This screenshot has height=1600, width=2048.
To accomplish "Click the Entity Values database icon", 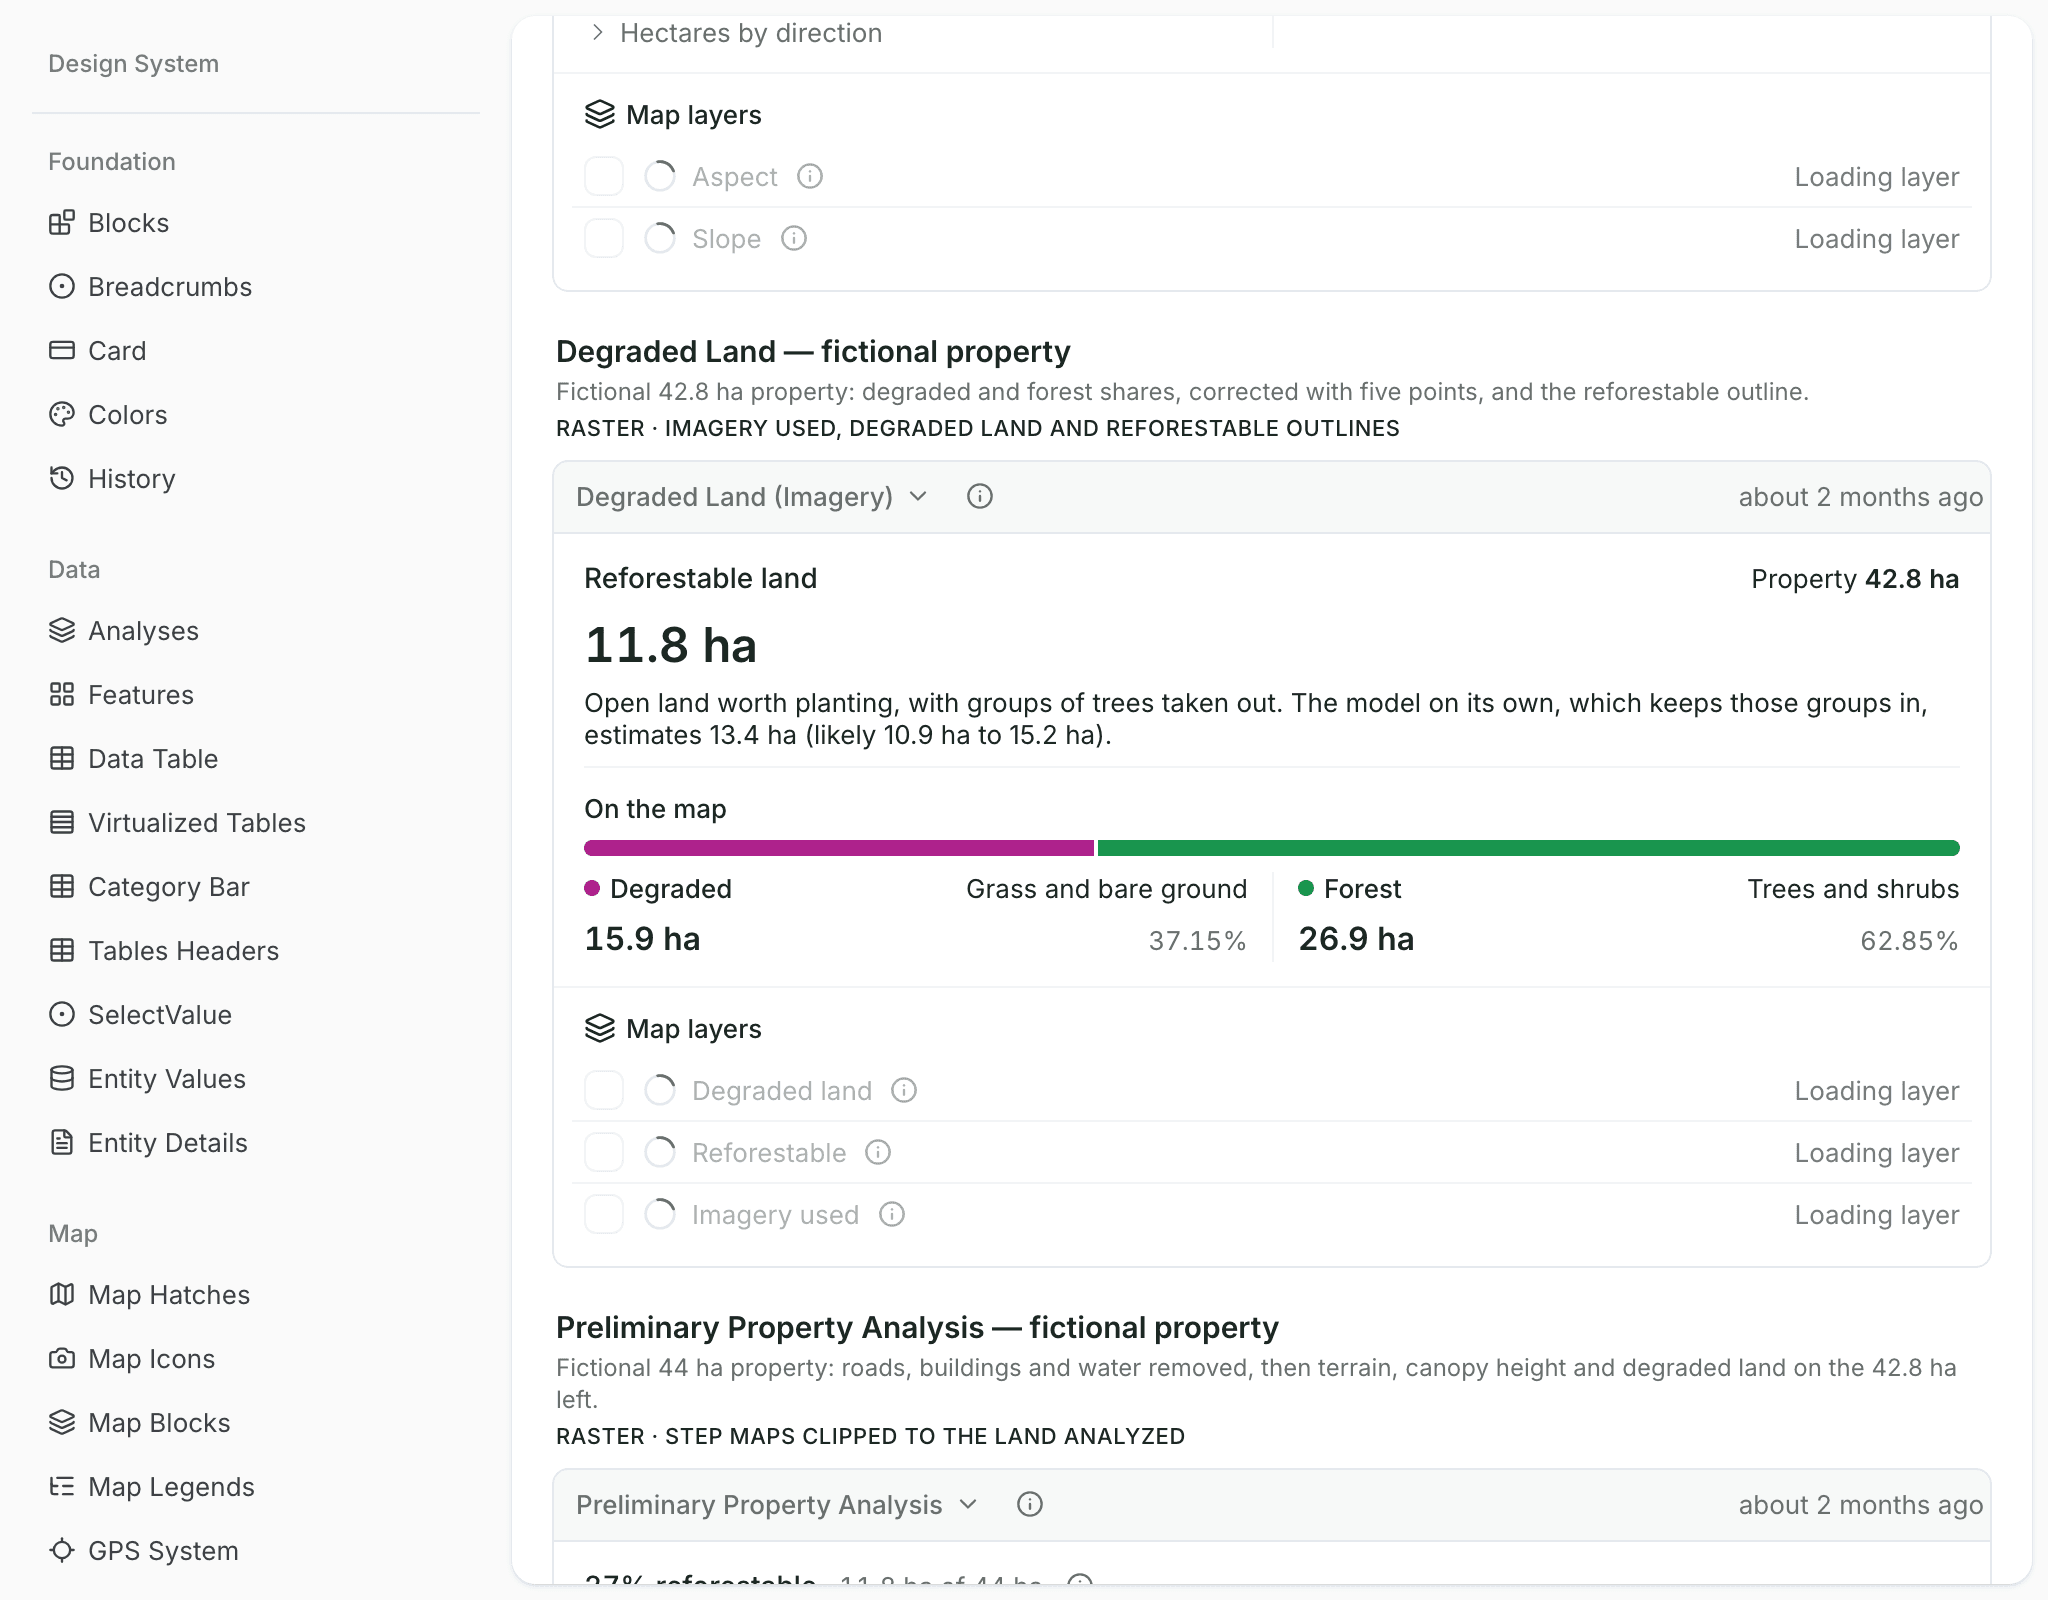I will [x=62, y=1079].
